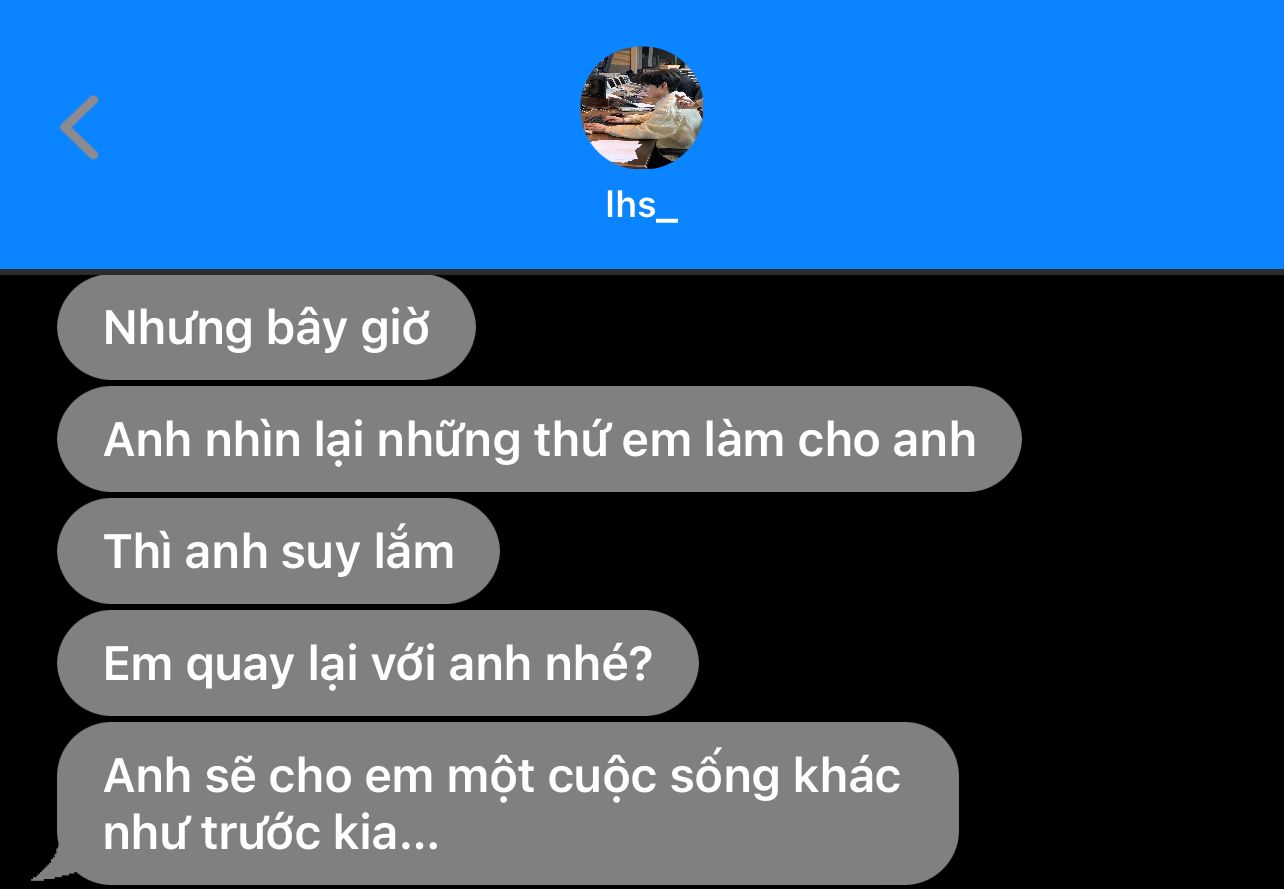Click the words 'như trước kia...' in the last bubble
Image resolution: width=1284 pixels, height=889 pixels.
click(x=271, y=832)
